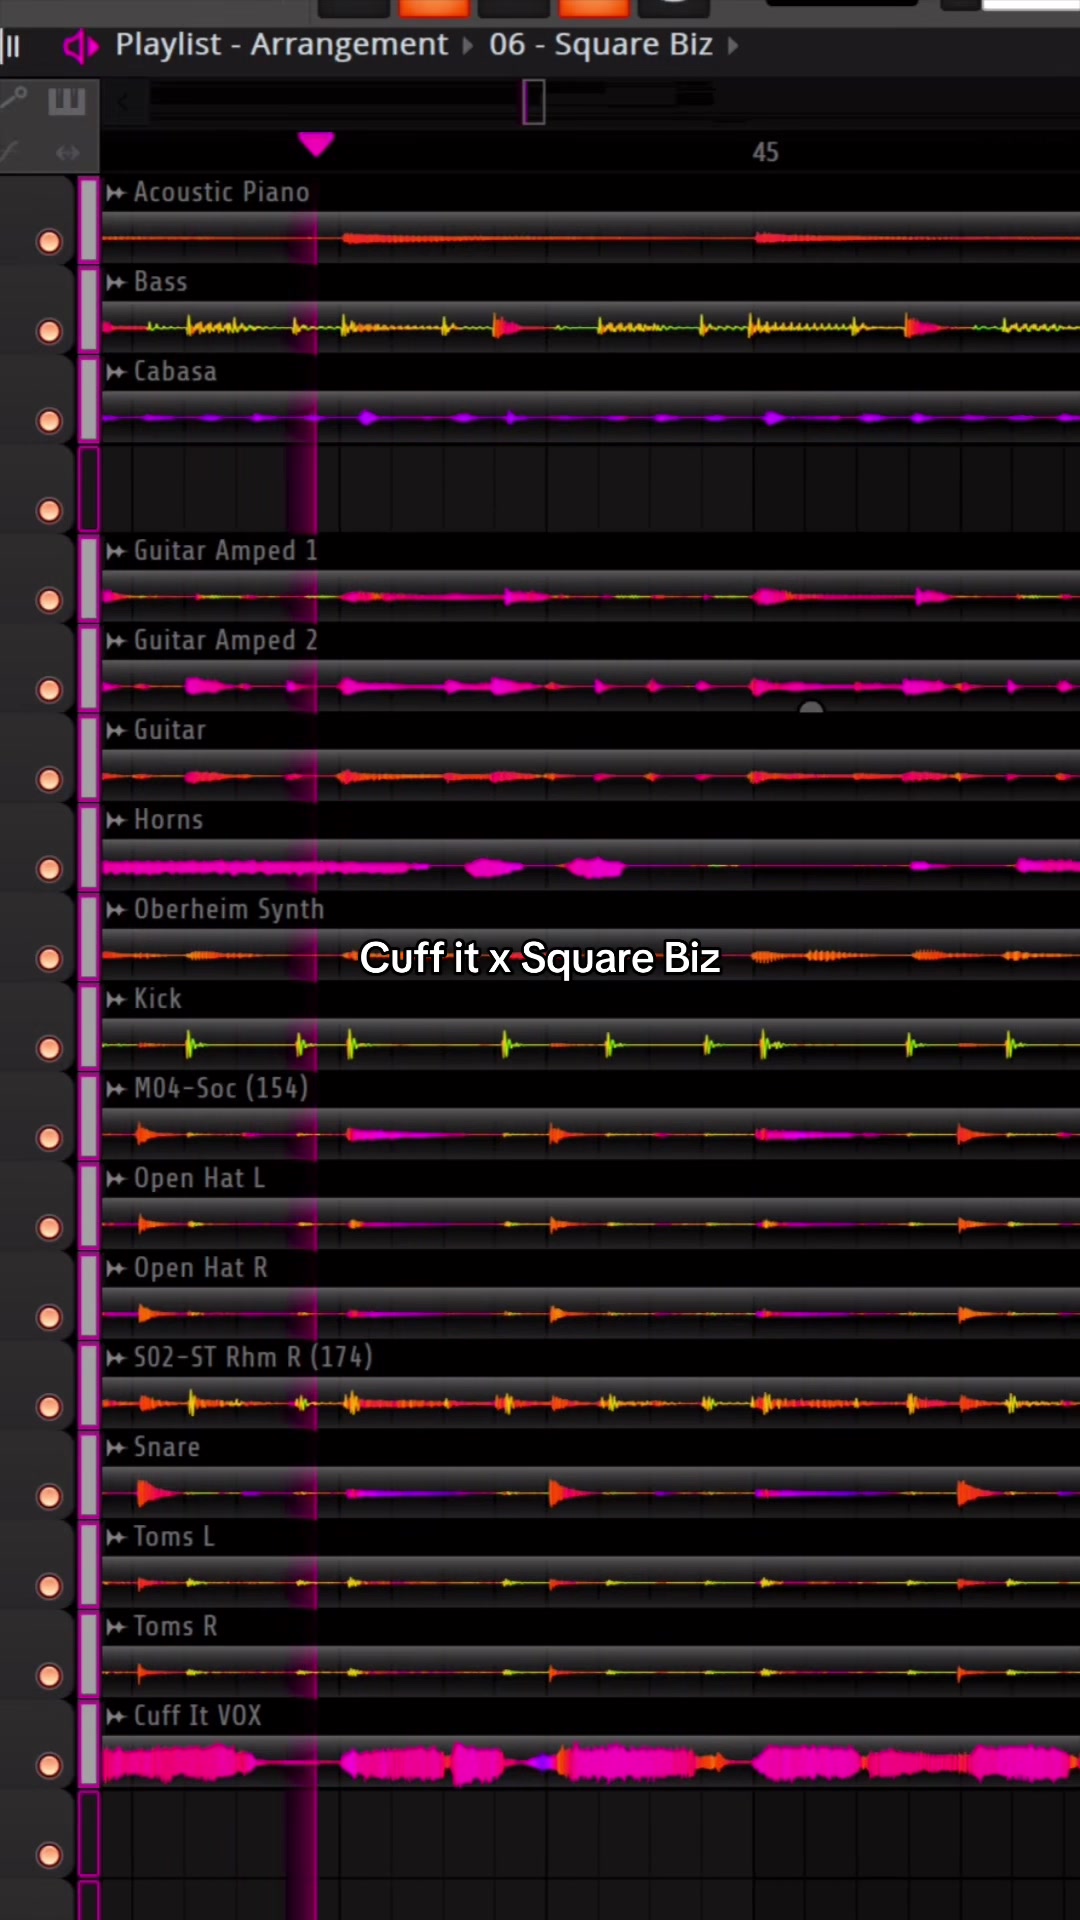Image resolution: width=1080 pixels, height=1920 pixels.
Task: Open the Oberheim Synth clip menu icon
Action: coord(116,910)
